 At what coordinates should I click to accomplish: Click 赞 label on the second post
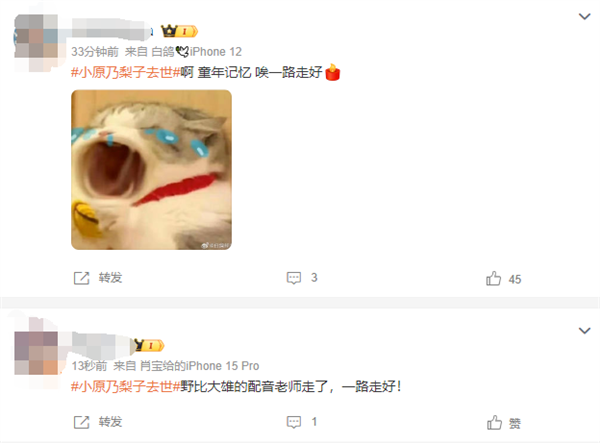coord(515,423)
